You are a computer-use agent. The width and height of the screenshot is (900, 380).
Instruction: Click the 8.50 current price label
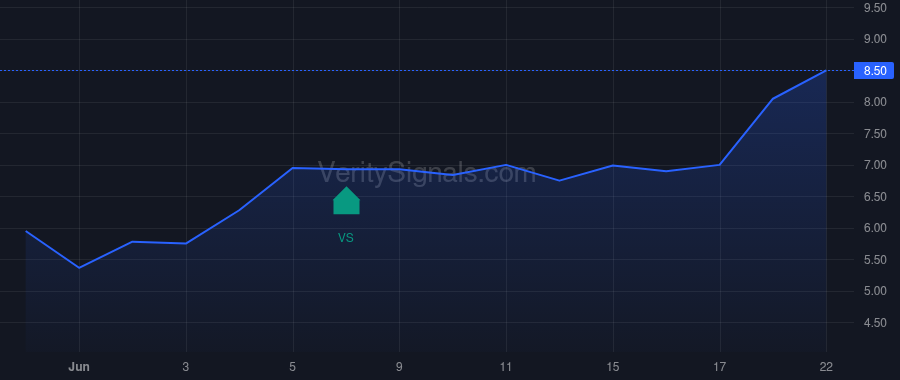click(874, 71)
